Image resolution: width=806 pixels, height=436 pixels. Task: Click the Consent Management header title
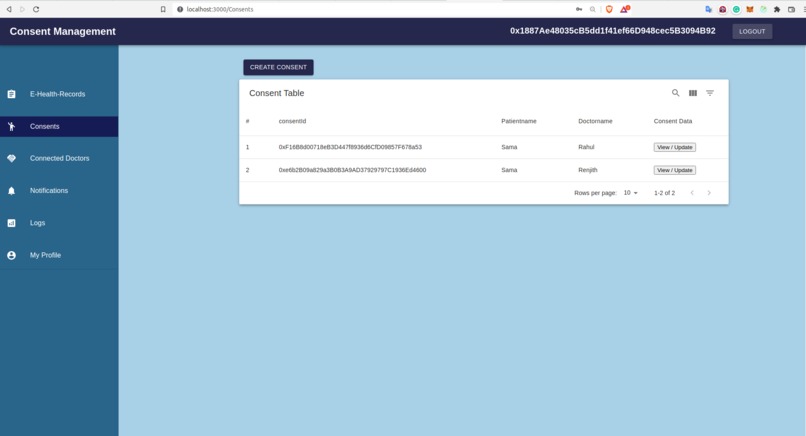tap(63, 31)
